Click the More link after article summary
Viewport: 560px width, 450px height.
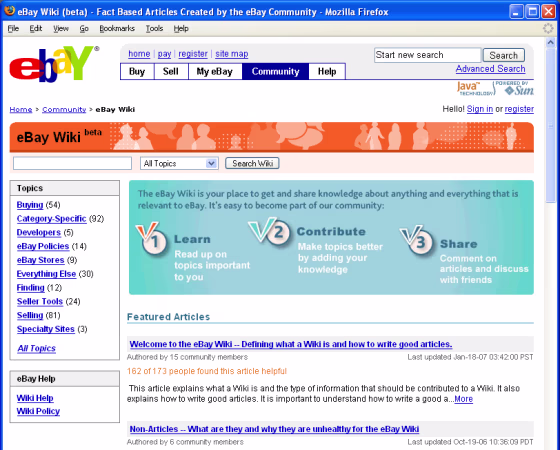pos(464,399)
